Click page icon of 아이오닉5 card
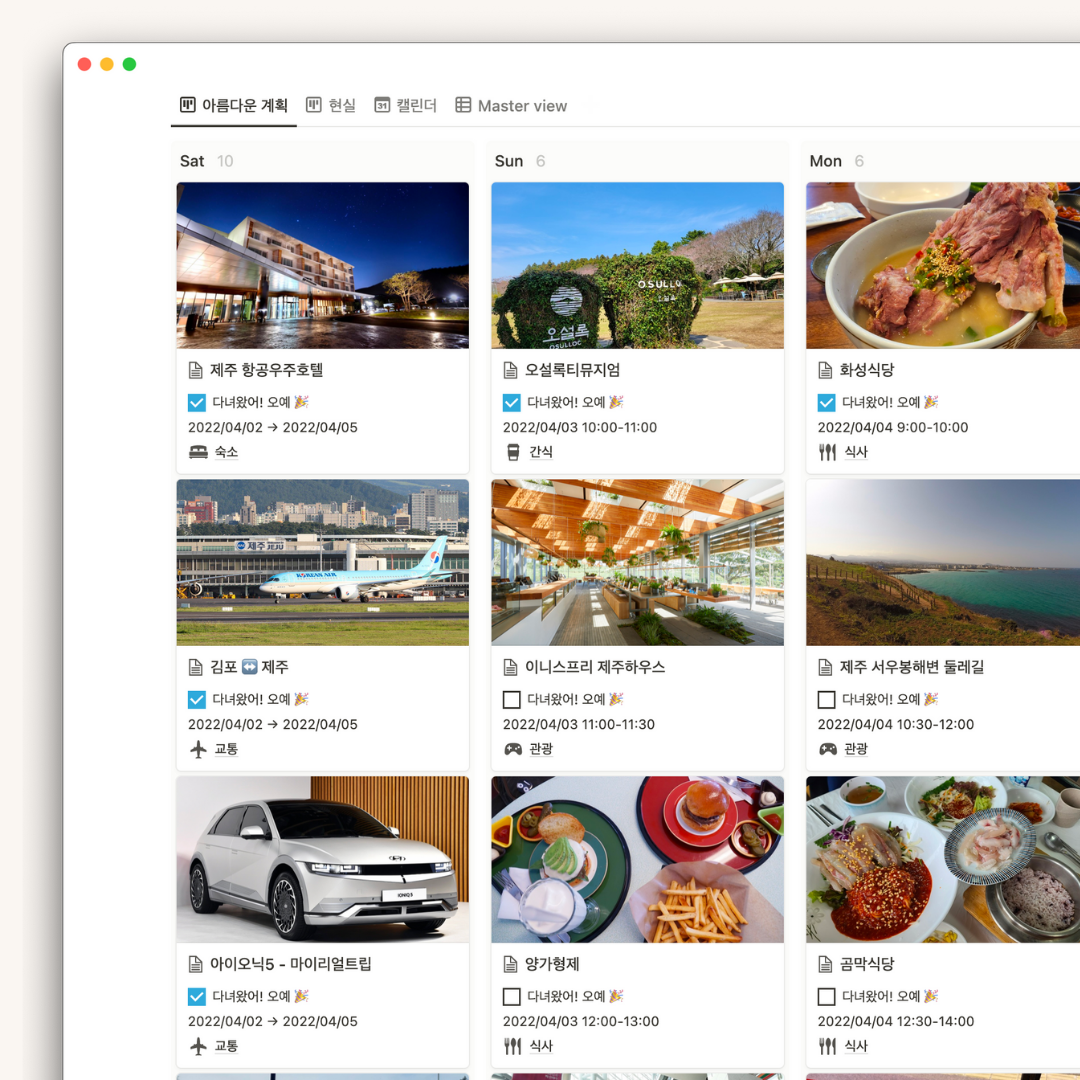 [196, 964]
